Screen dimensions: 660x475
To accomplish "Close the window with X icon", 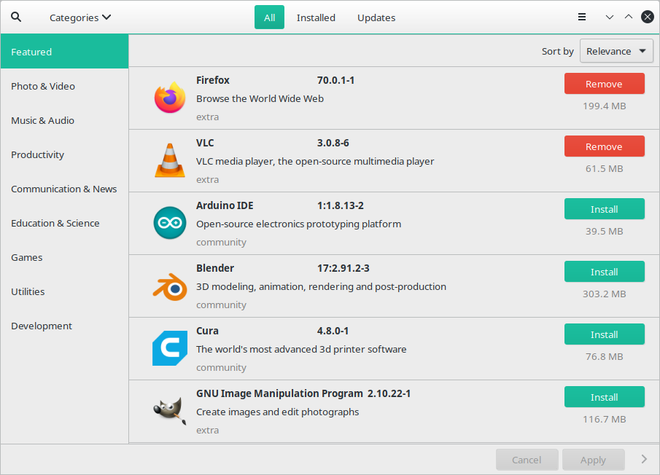I will point(647,17).
